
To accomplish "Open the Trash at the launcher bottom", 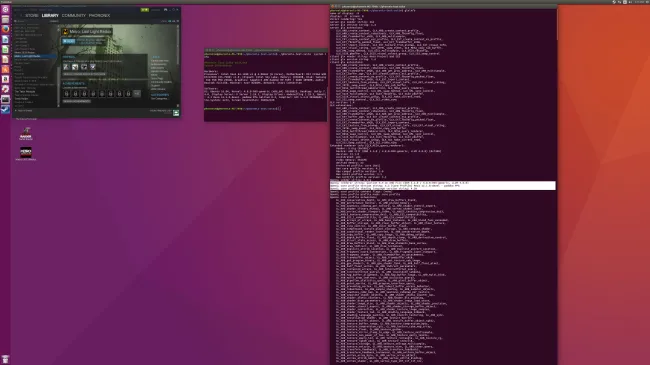I will (x=5, y=359).
